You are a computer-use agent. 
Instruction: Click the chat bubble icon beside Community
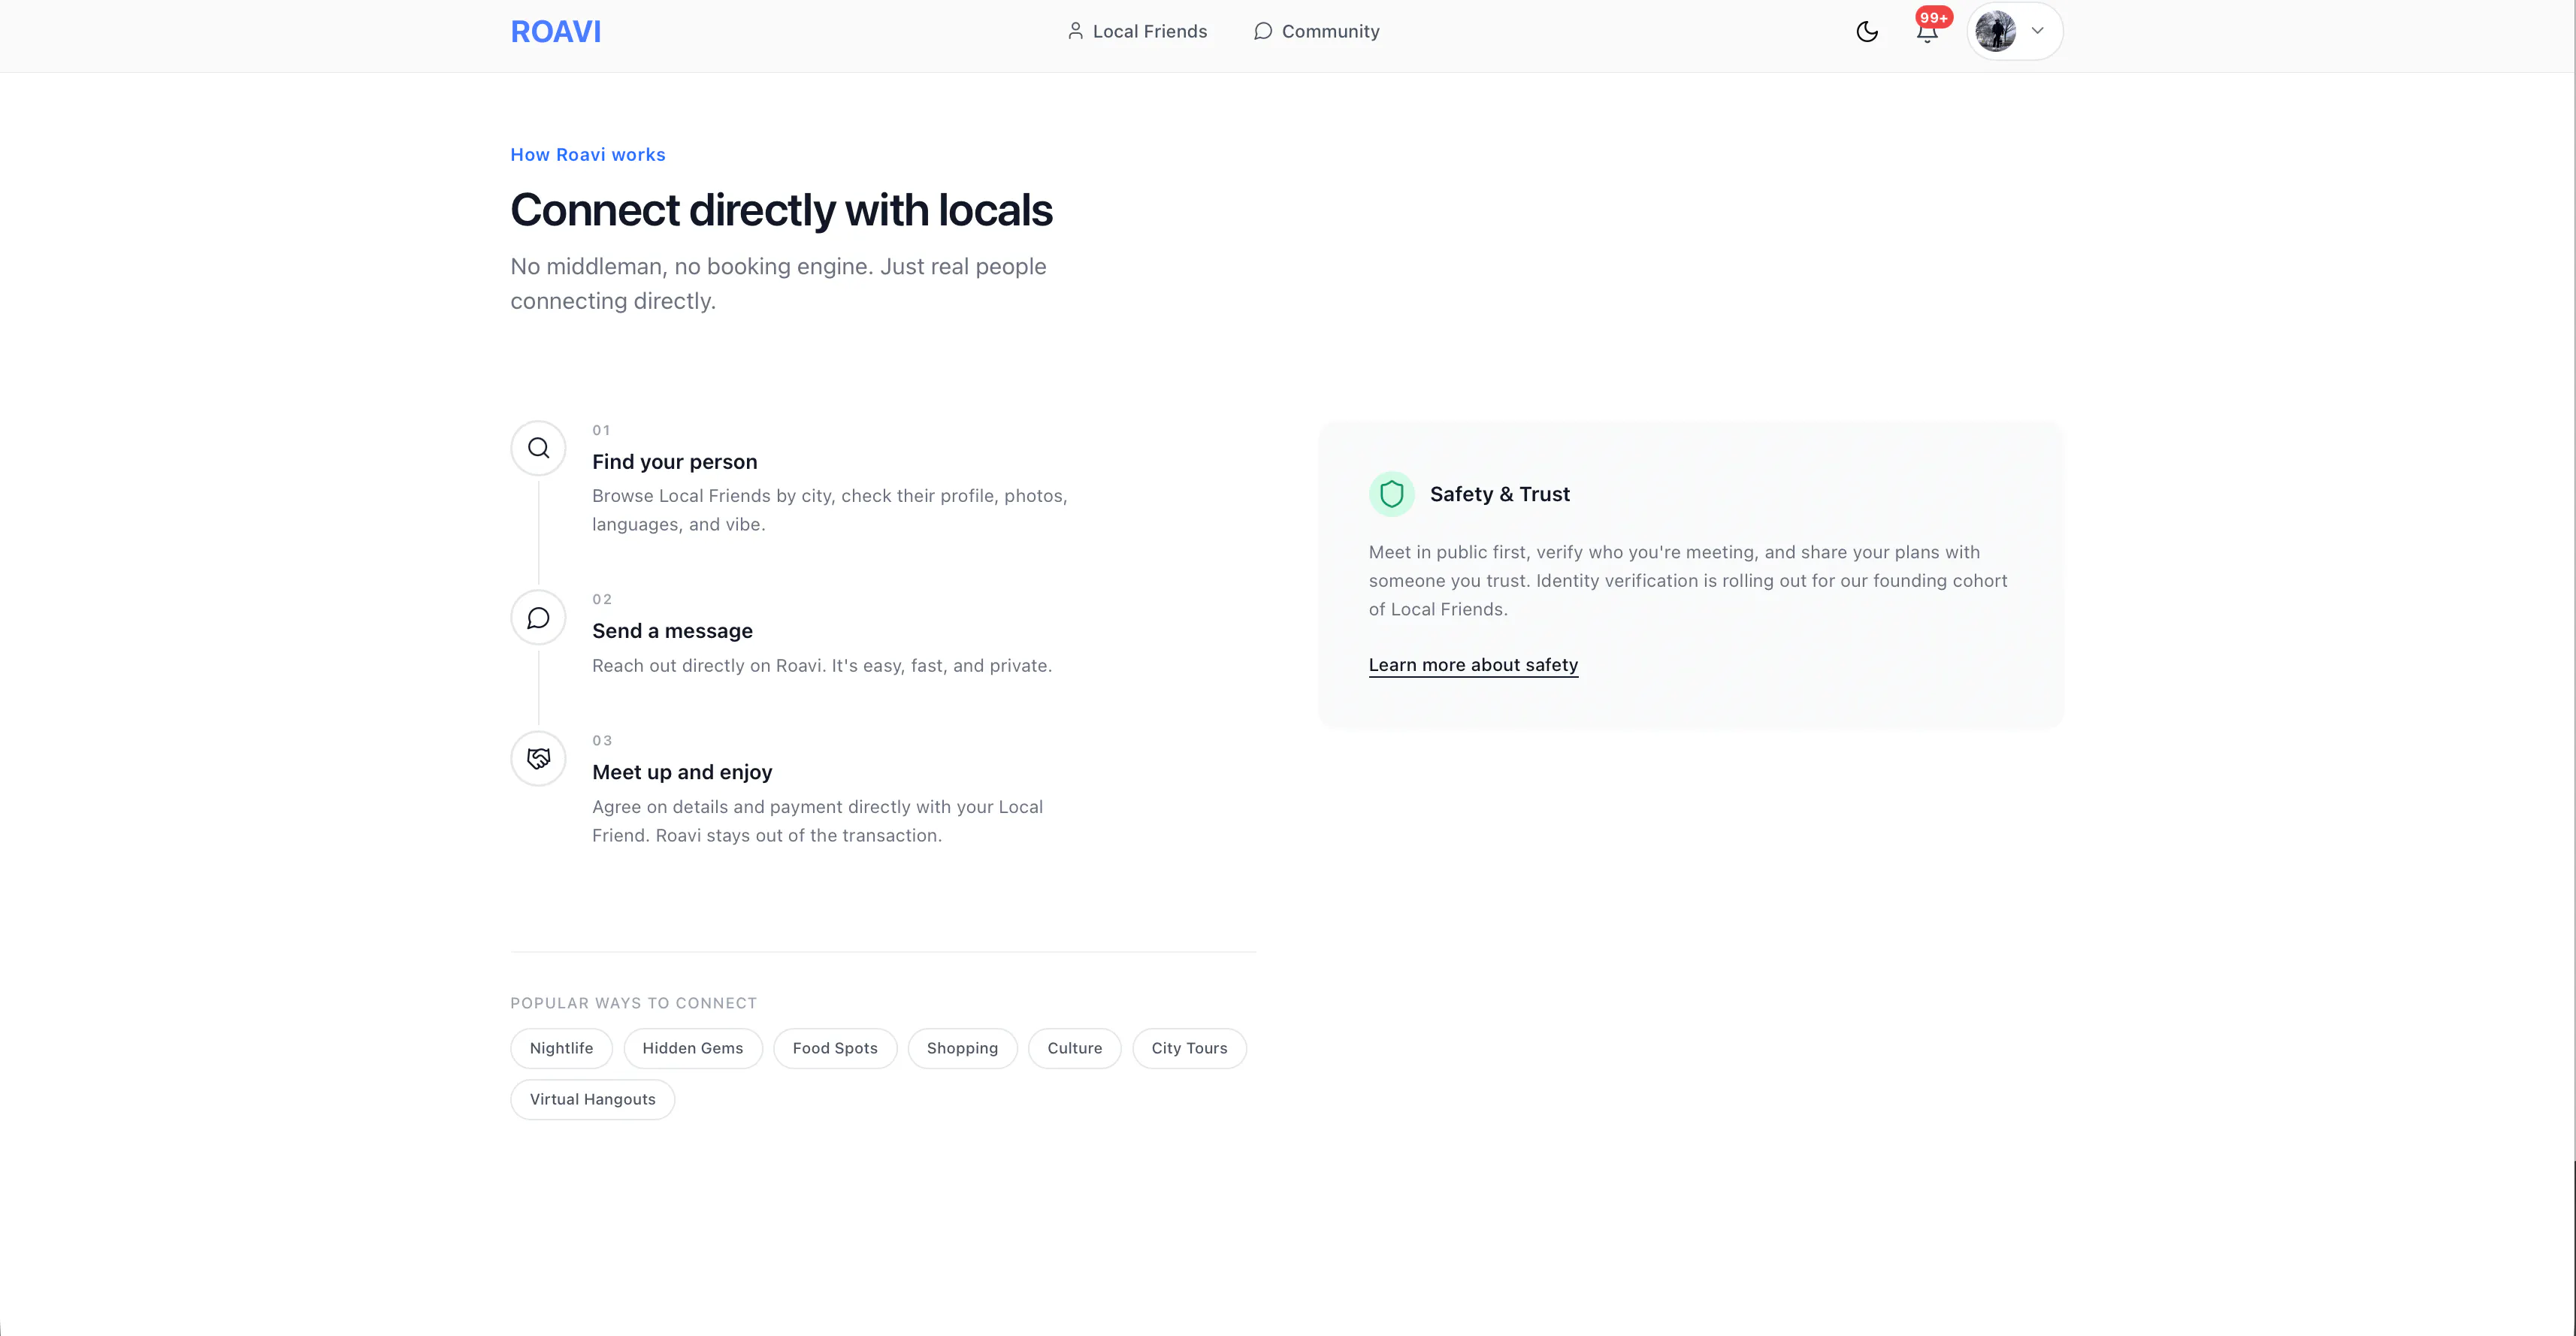click(x=1263, y=31)
